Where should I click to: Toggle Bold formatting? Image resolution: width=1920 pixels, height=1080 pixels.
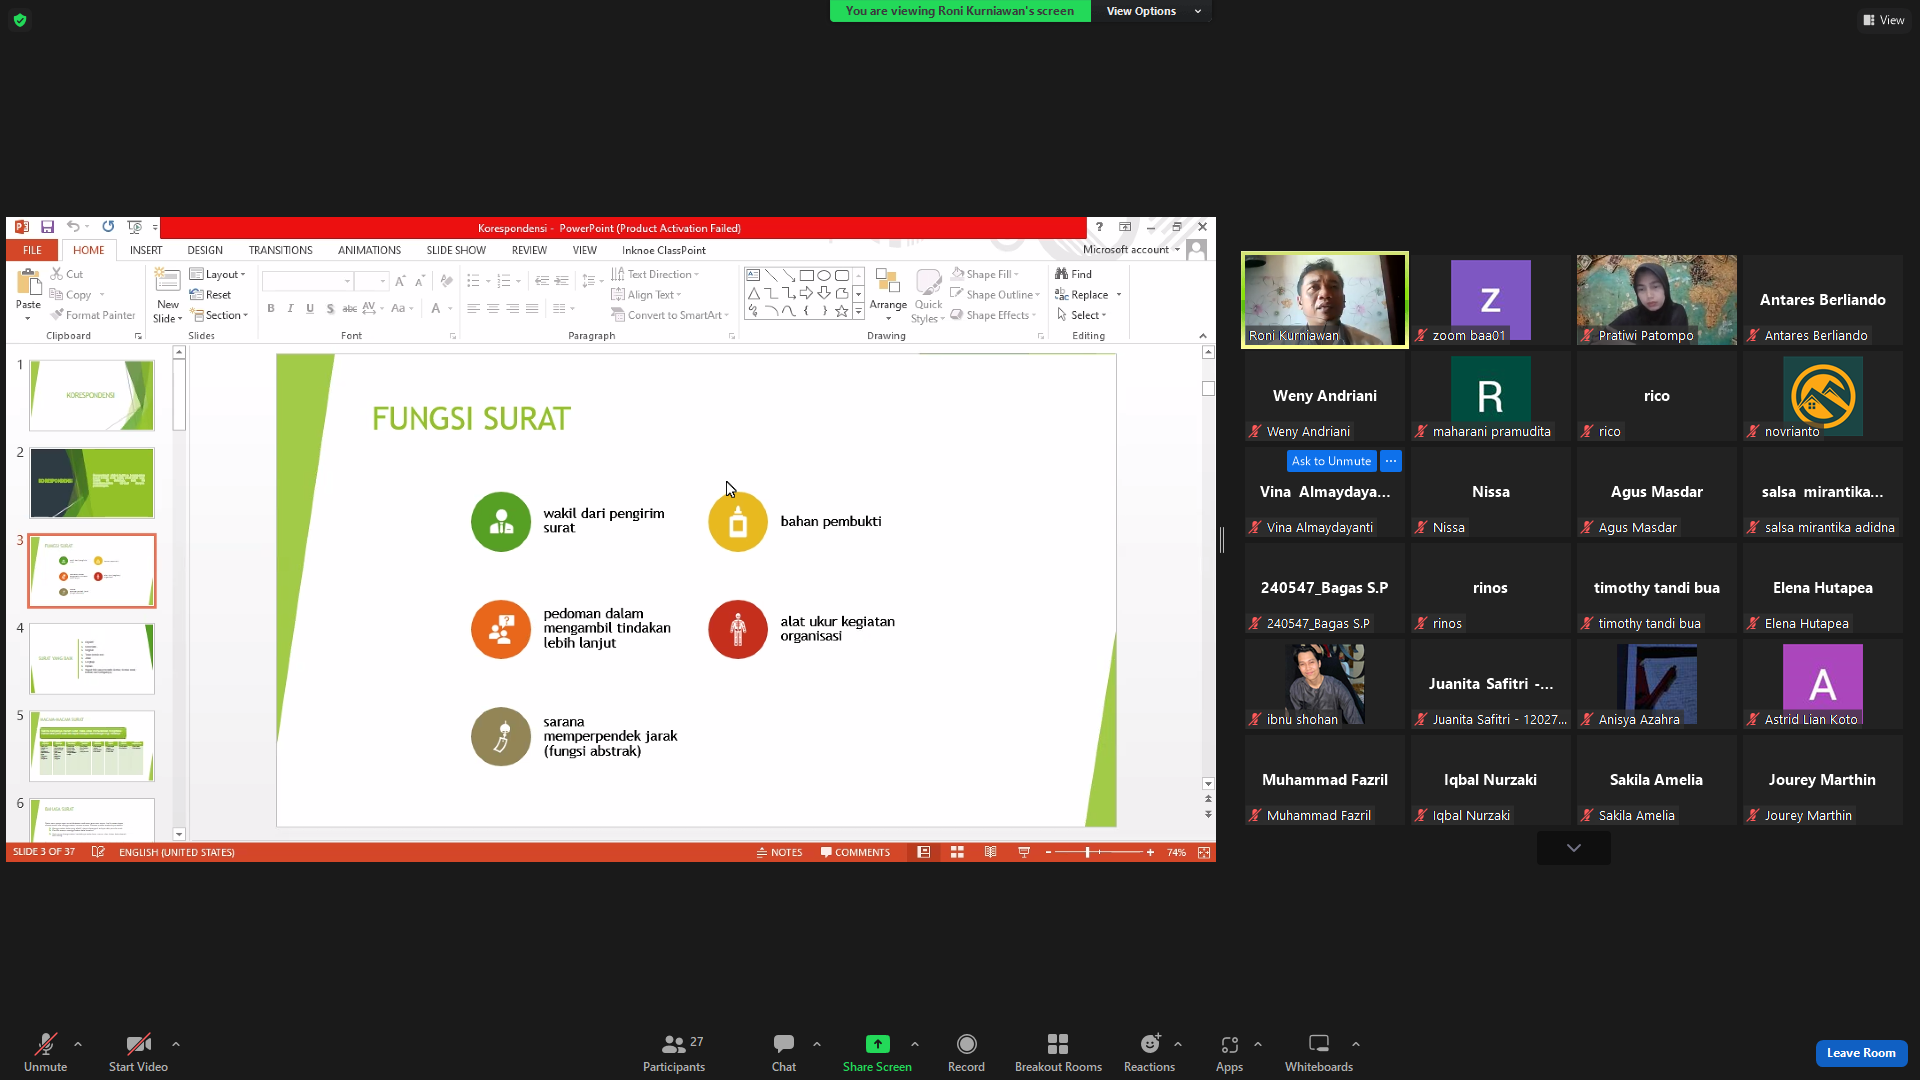point(271,309)
